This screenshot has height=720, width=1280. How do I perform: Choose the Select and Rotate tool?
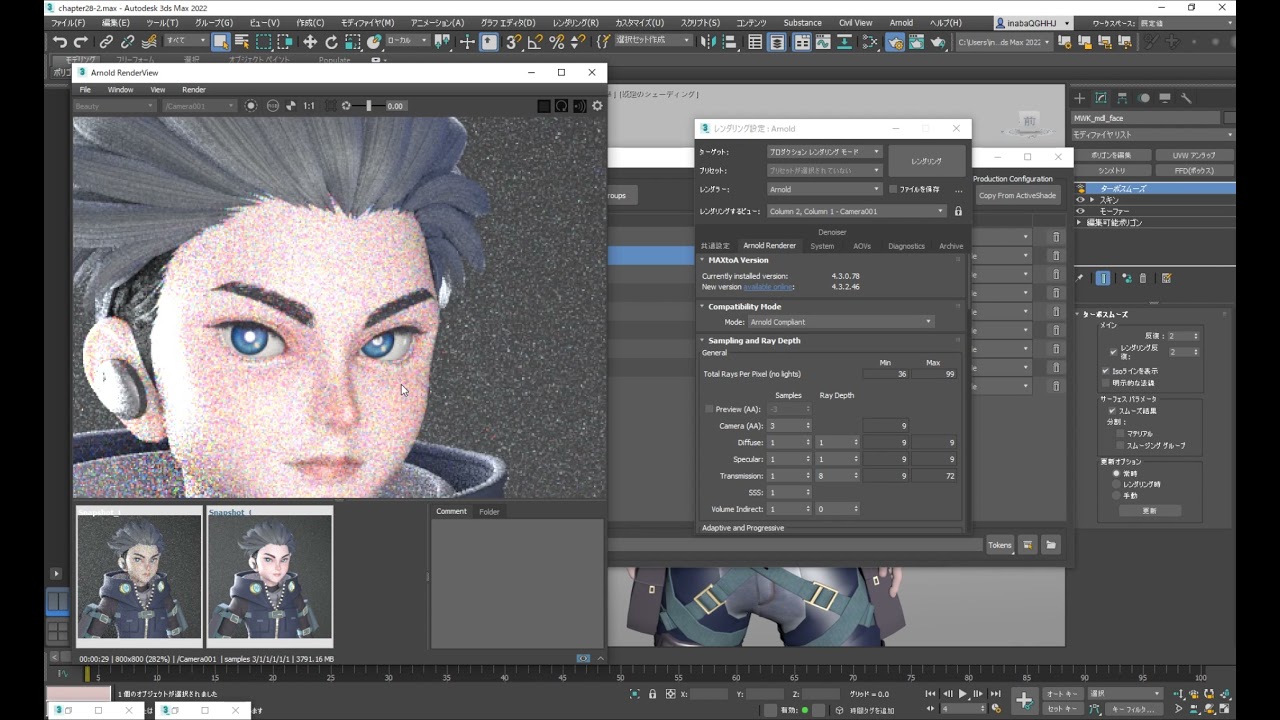331,42
